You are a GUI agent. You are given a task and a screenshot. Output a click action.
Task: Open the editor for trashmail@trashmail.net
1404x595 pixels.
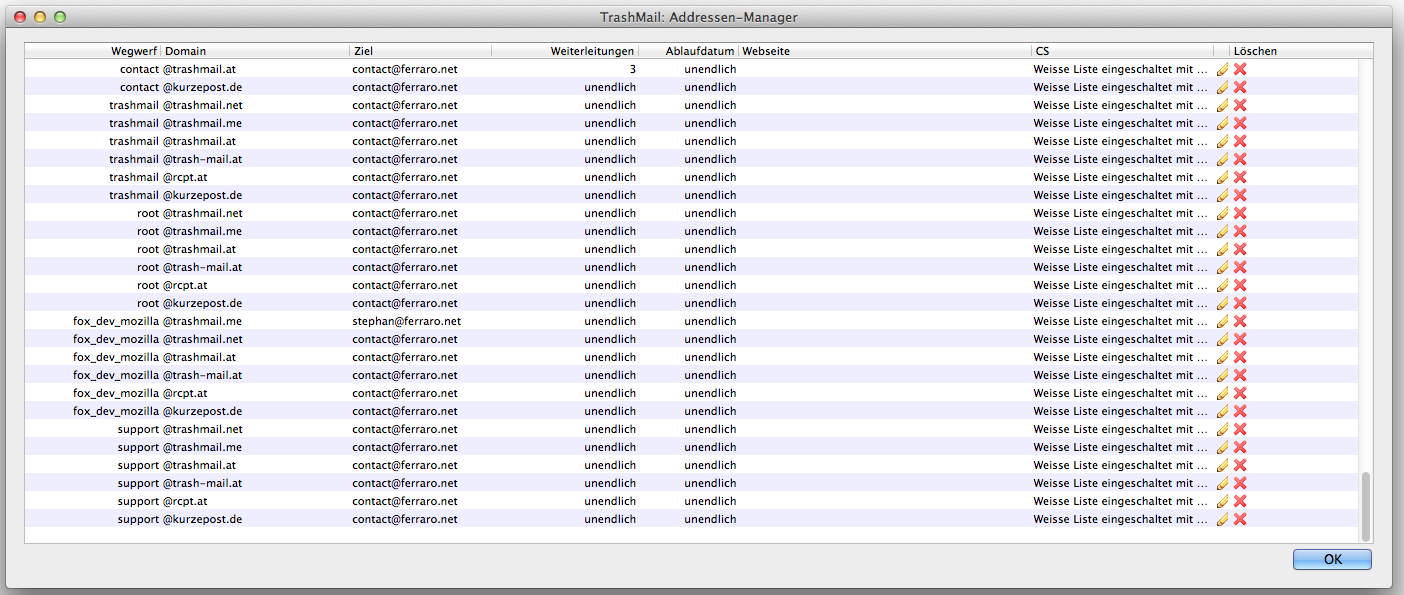point(1222,105)
